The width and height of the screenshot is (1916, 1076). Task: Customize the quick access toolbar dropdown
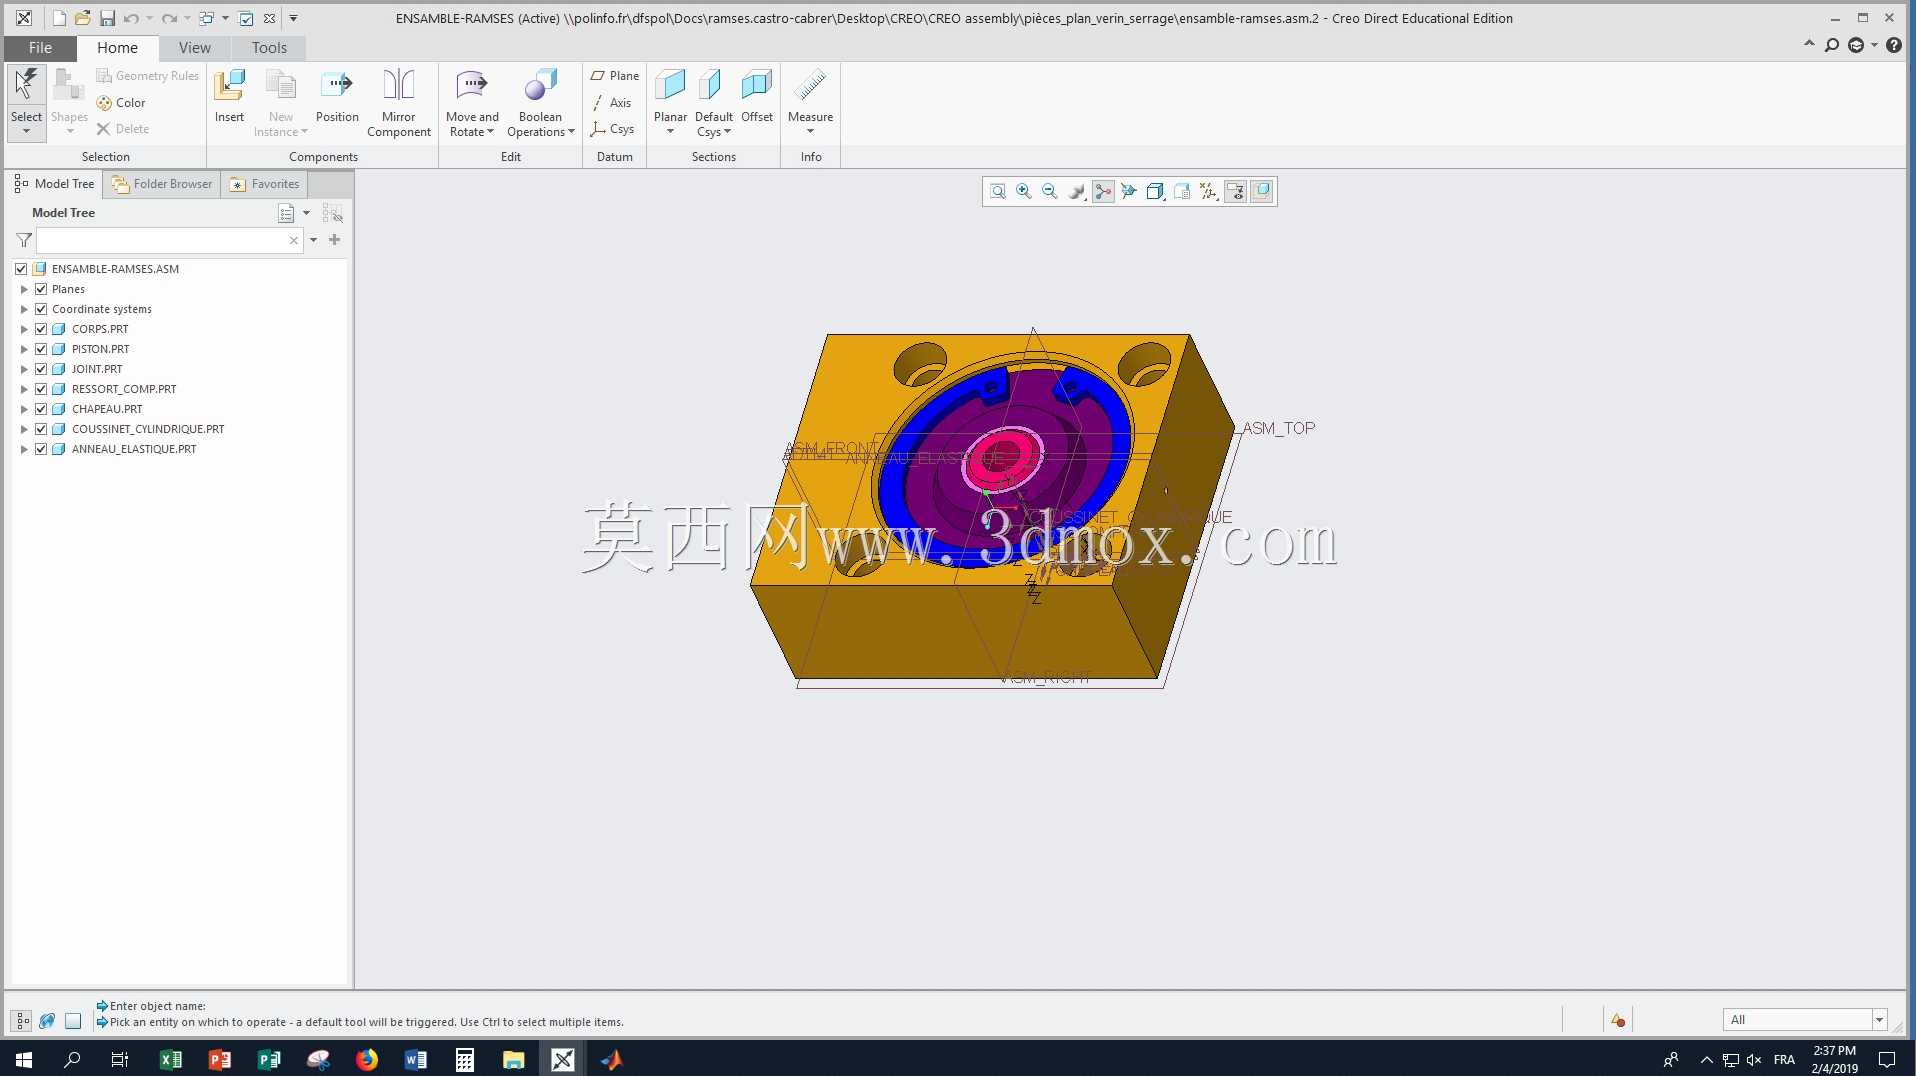pos(293,18)
